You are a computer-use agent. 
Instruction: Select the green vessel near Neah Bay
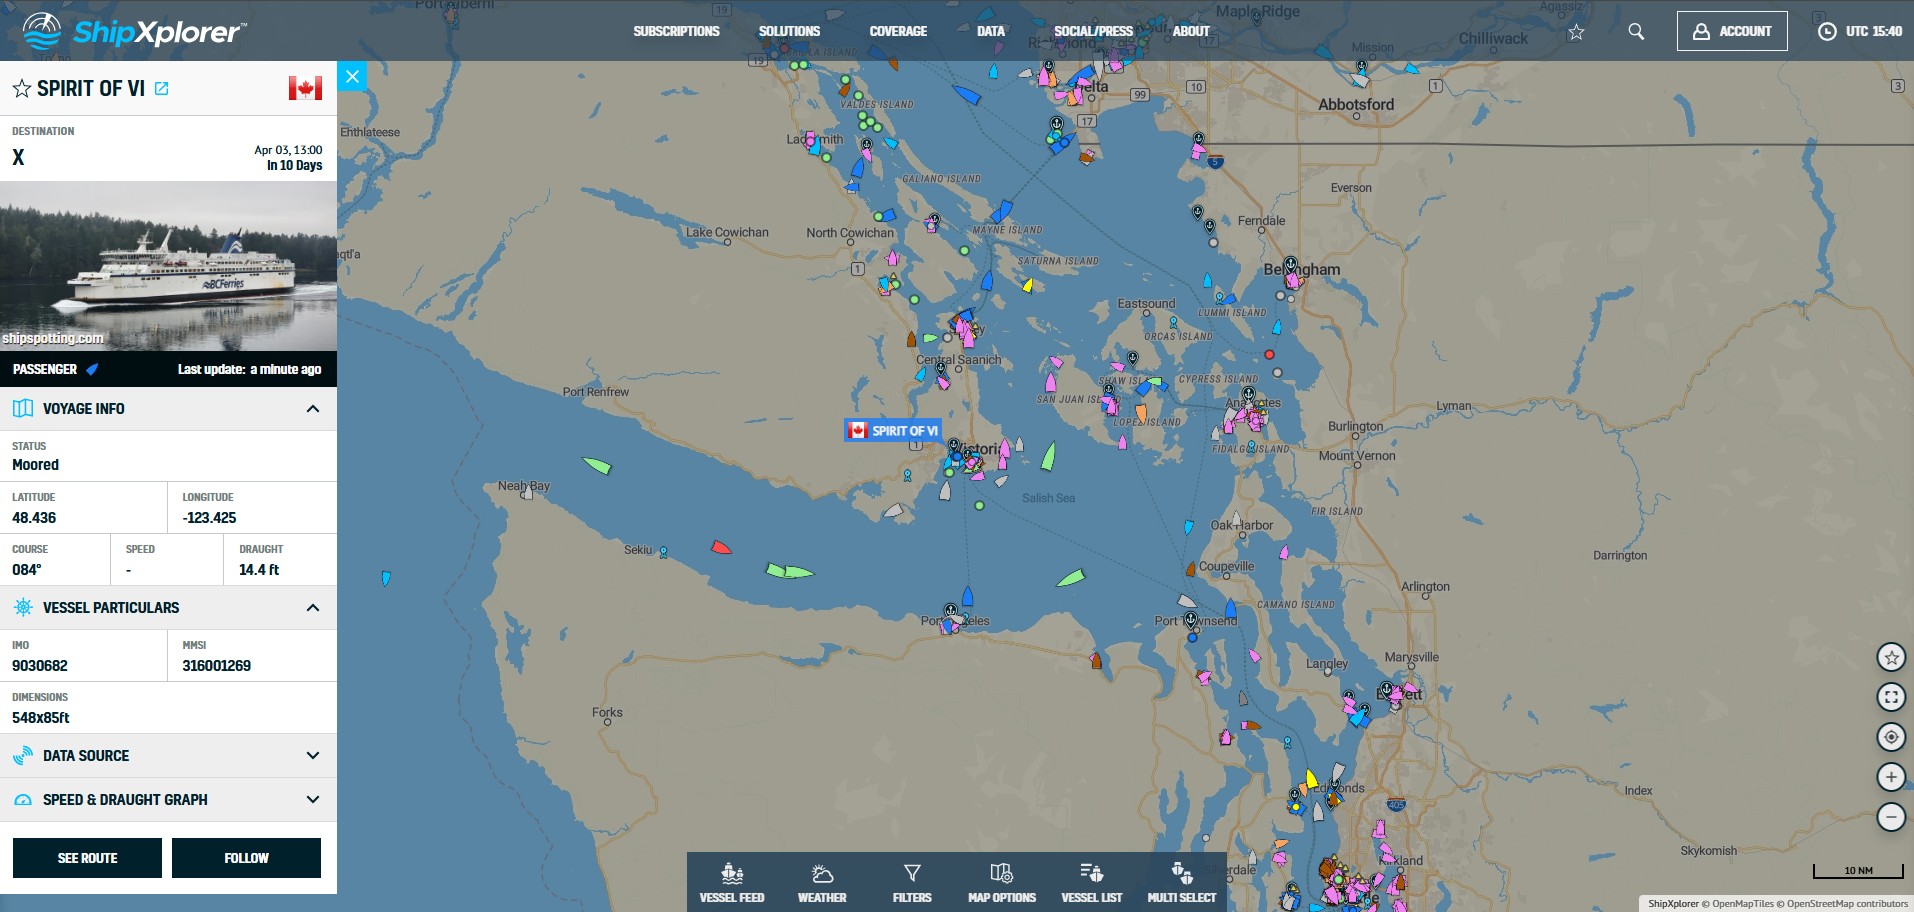597,465
